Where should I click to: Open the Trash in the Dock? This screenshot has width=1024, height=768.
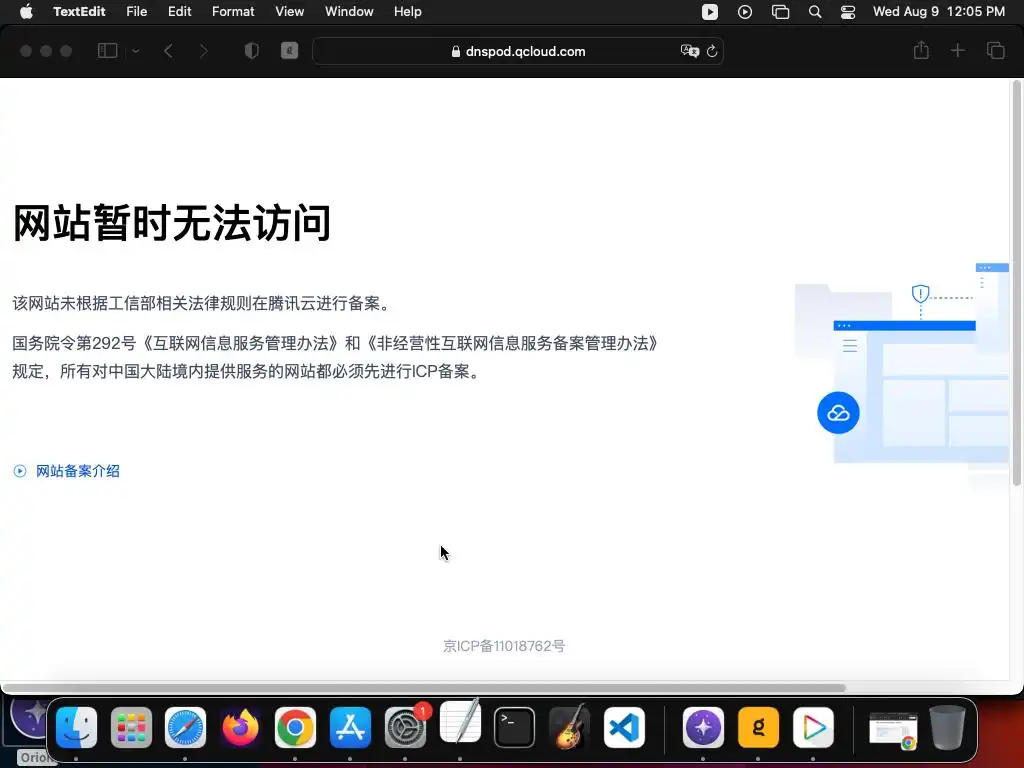click(948, 728)
